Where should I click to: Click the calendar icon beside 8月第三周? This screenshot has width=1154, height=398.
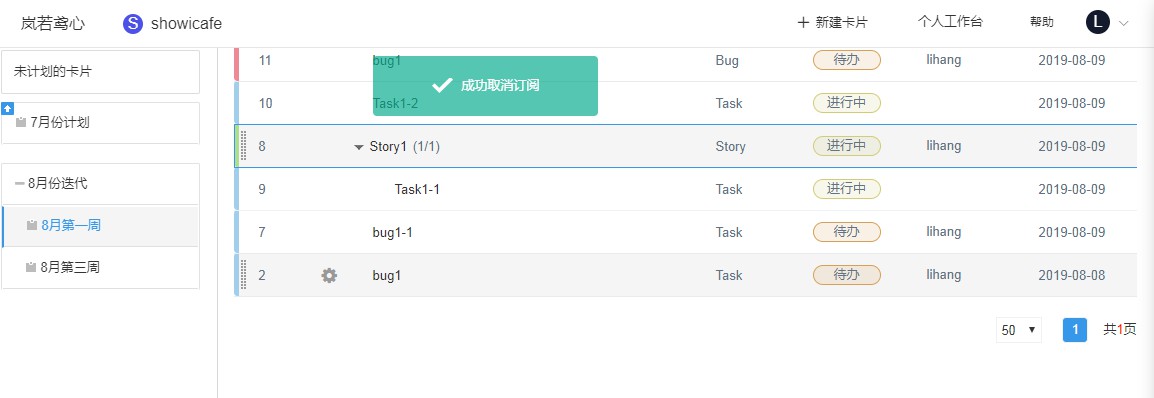coord(31,268)
